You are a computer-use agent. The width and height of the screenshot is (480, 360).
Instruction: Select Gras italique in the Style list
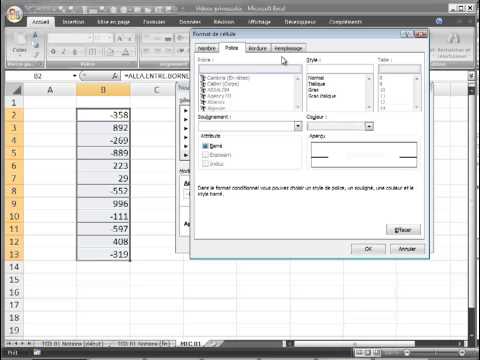(322, 96)
